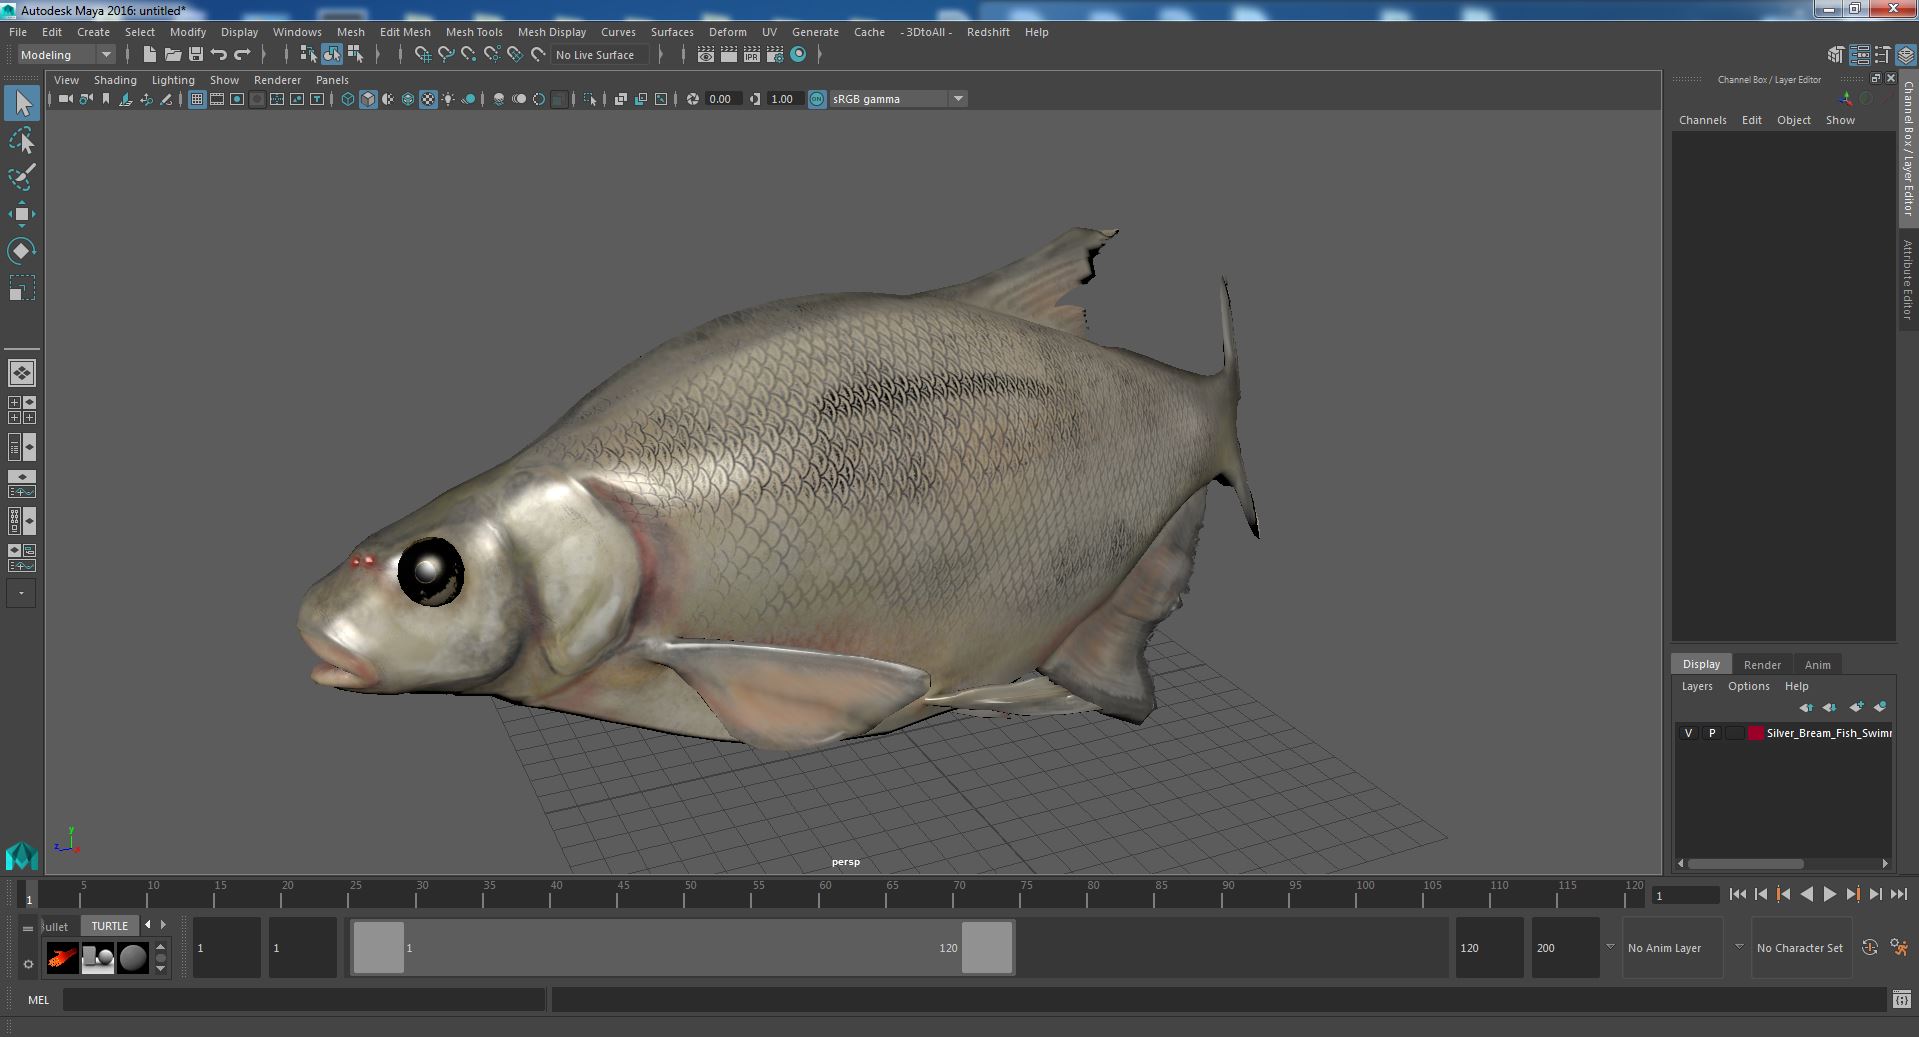Open Render View window icon
This screenshot has width=1919, height=1037.
705,54
